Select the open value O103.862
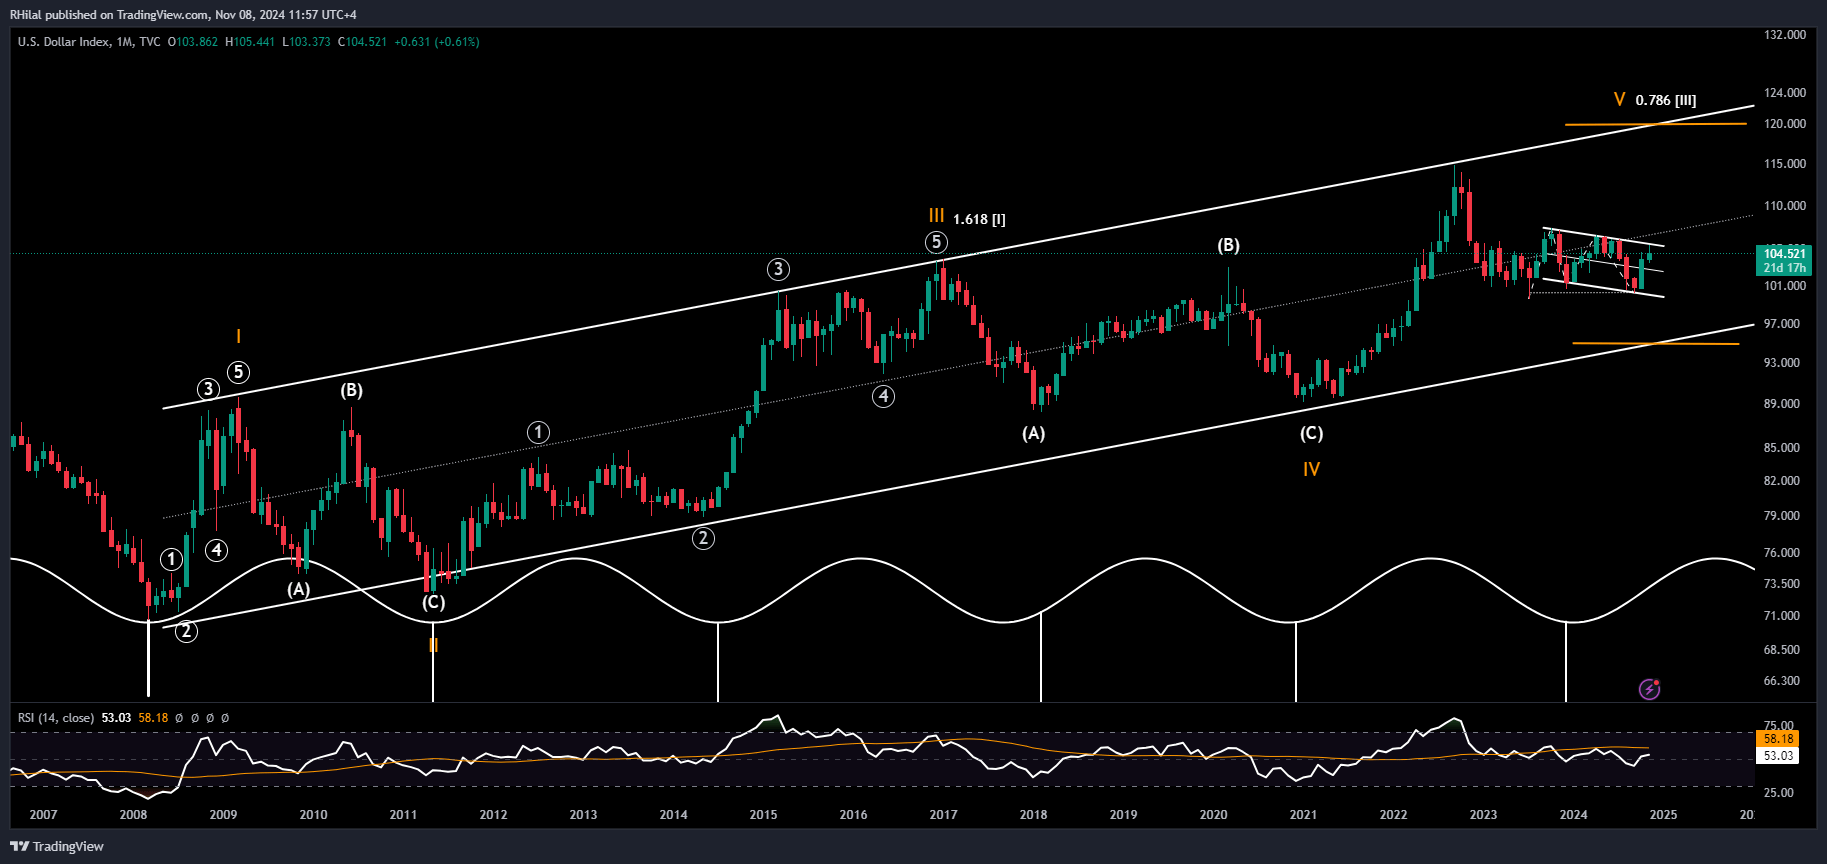The image size is (1827, 864). (192, 42)
